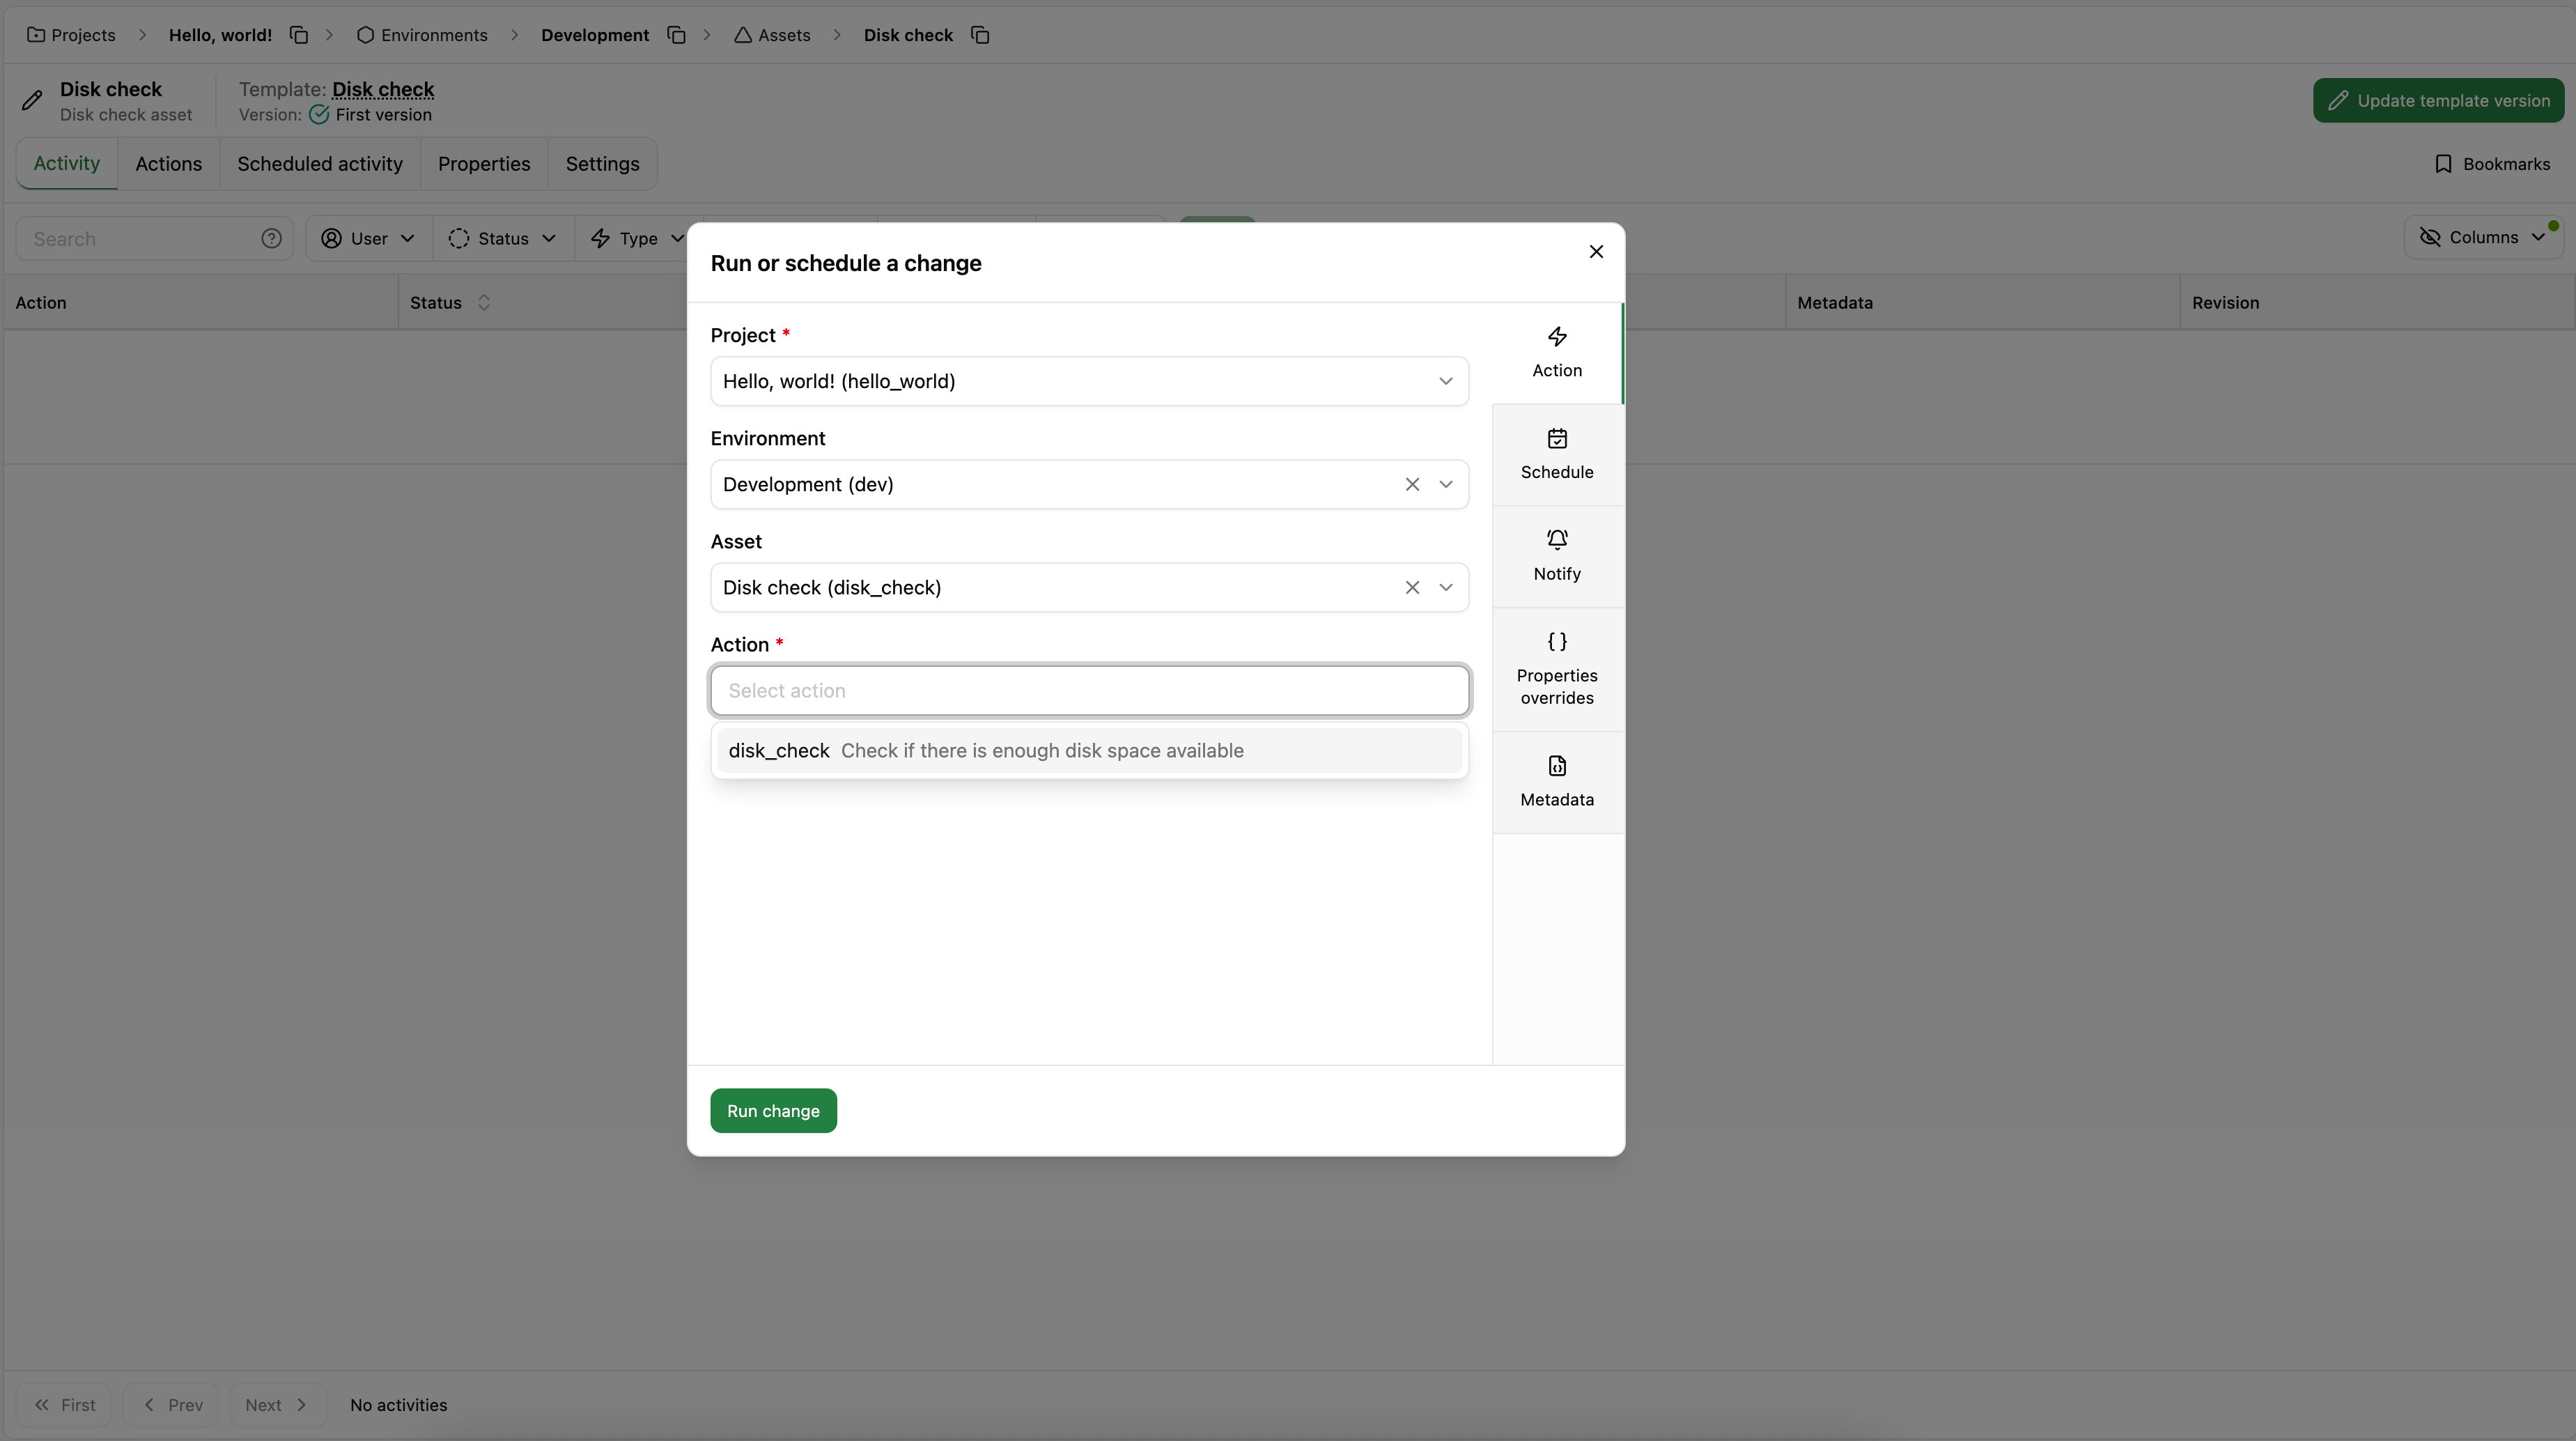The image size is (2576, 1441).
Task: Select the Notify option in the sidebar
Action: 1557,556
